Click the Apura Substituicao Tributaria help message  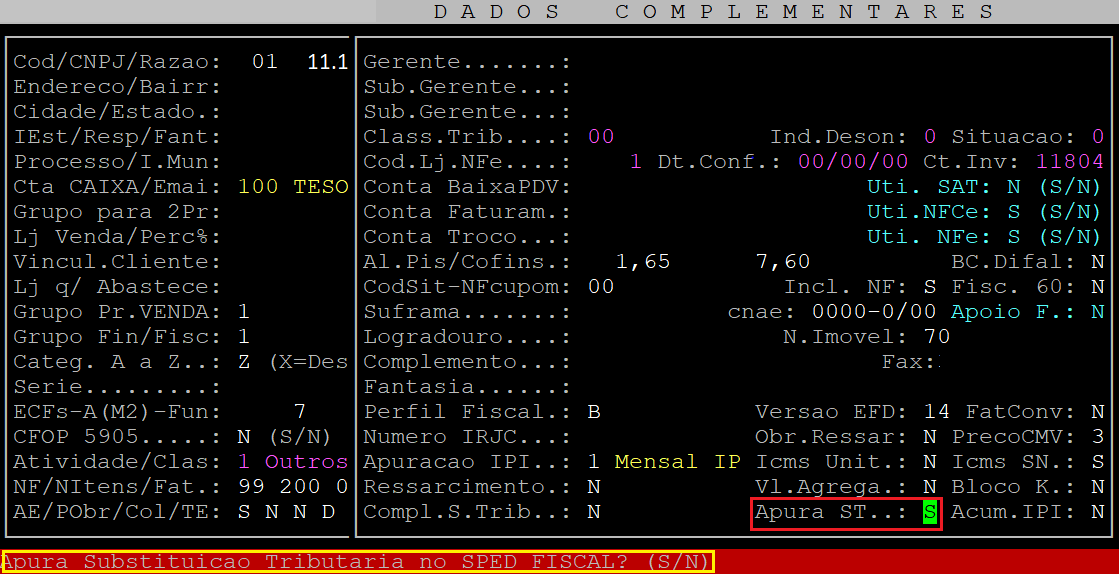pyautogui.click(x=358, y=562)
